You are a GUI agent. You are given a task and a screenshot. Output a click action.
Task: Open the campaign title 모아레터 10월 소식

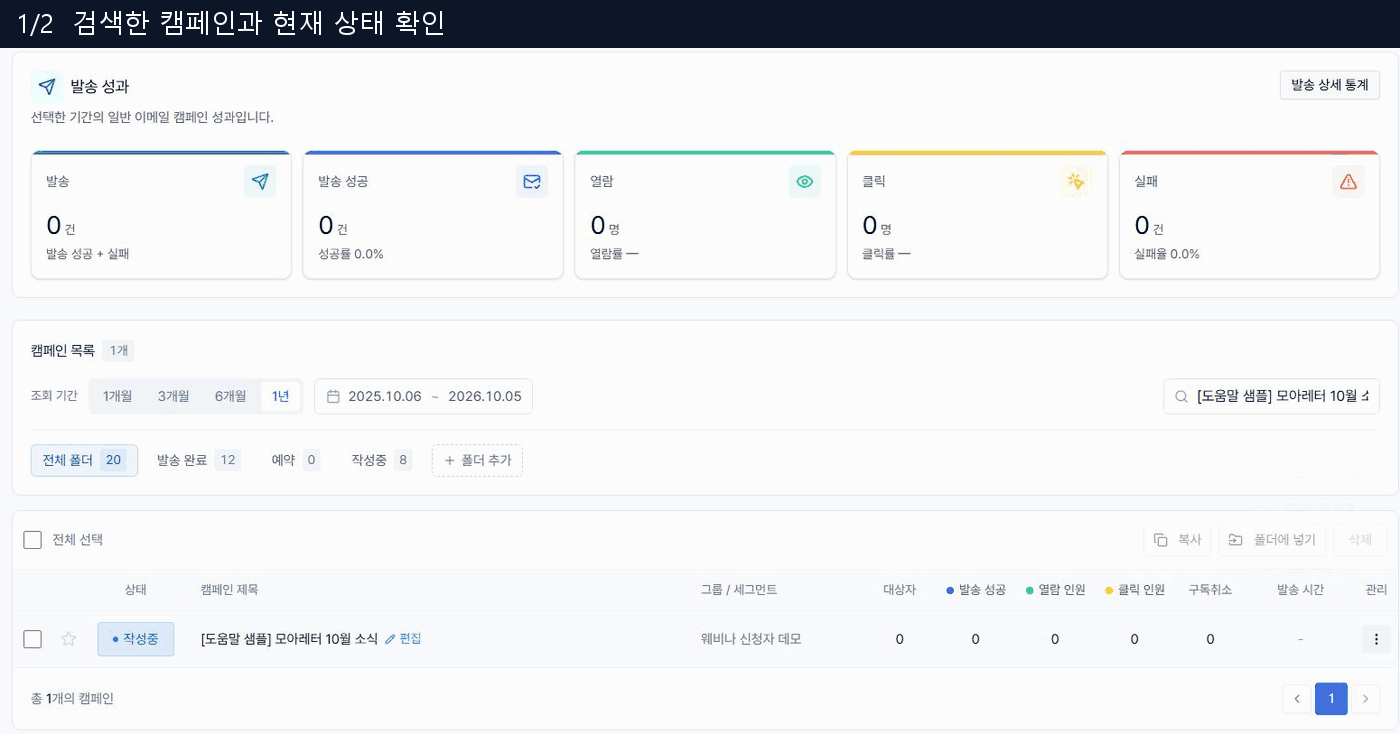pos(289,639)
